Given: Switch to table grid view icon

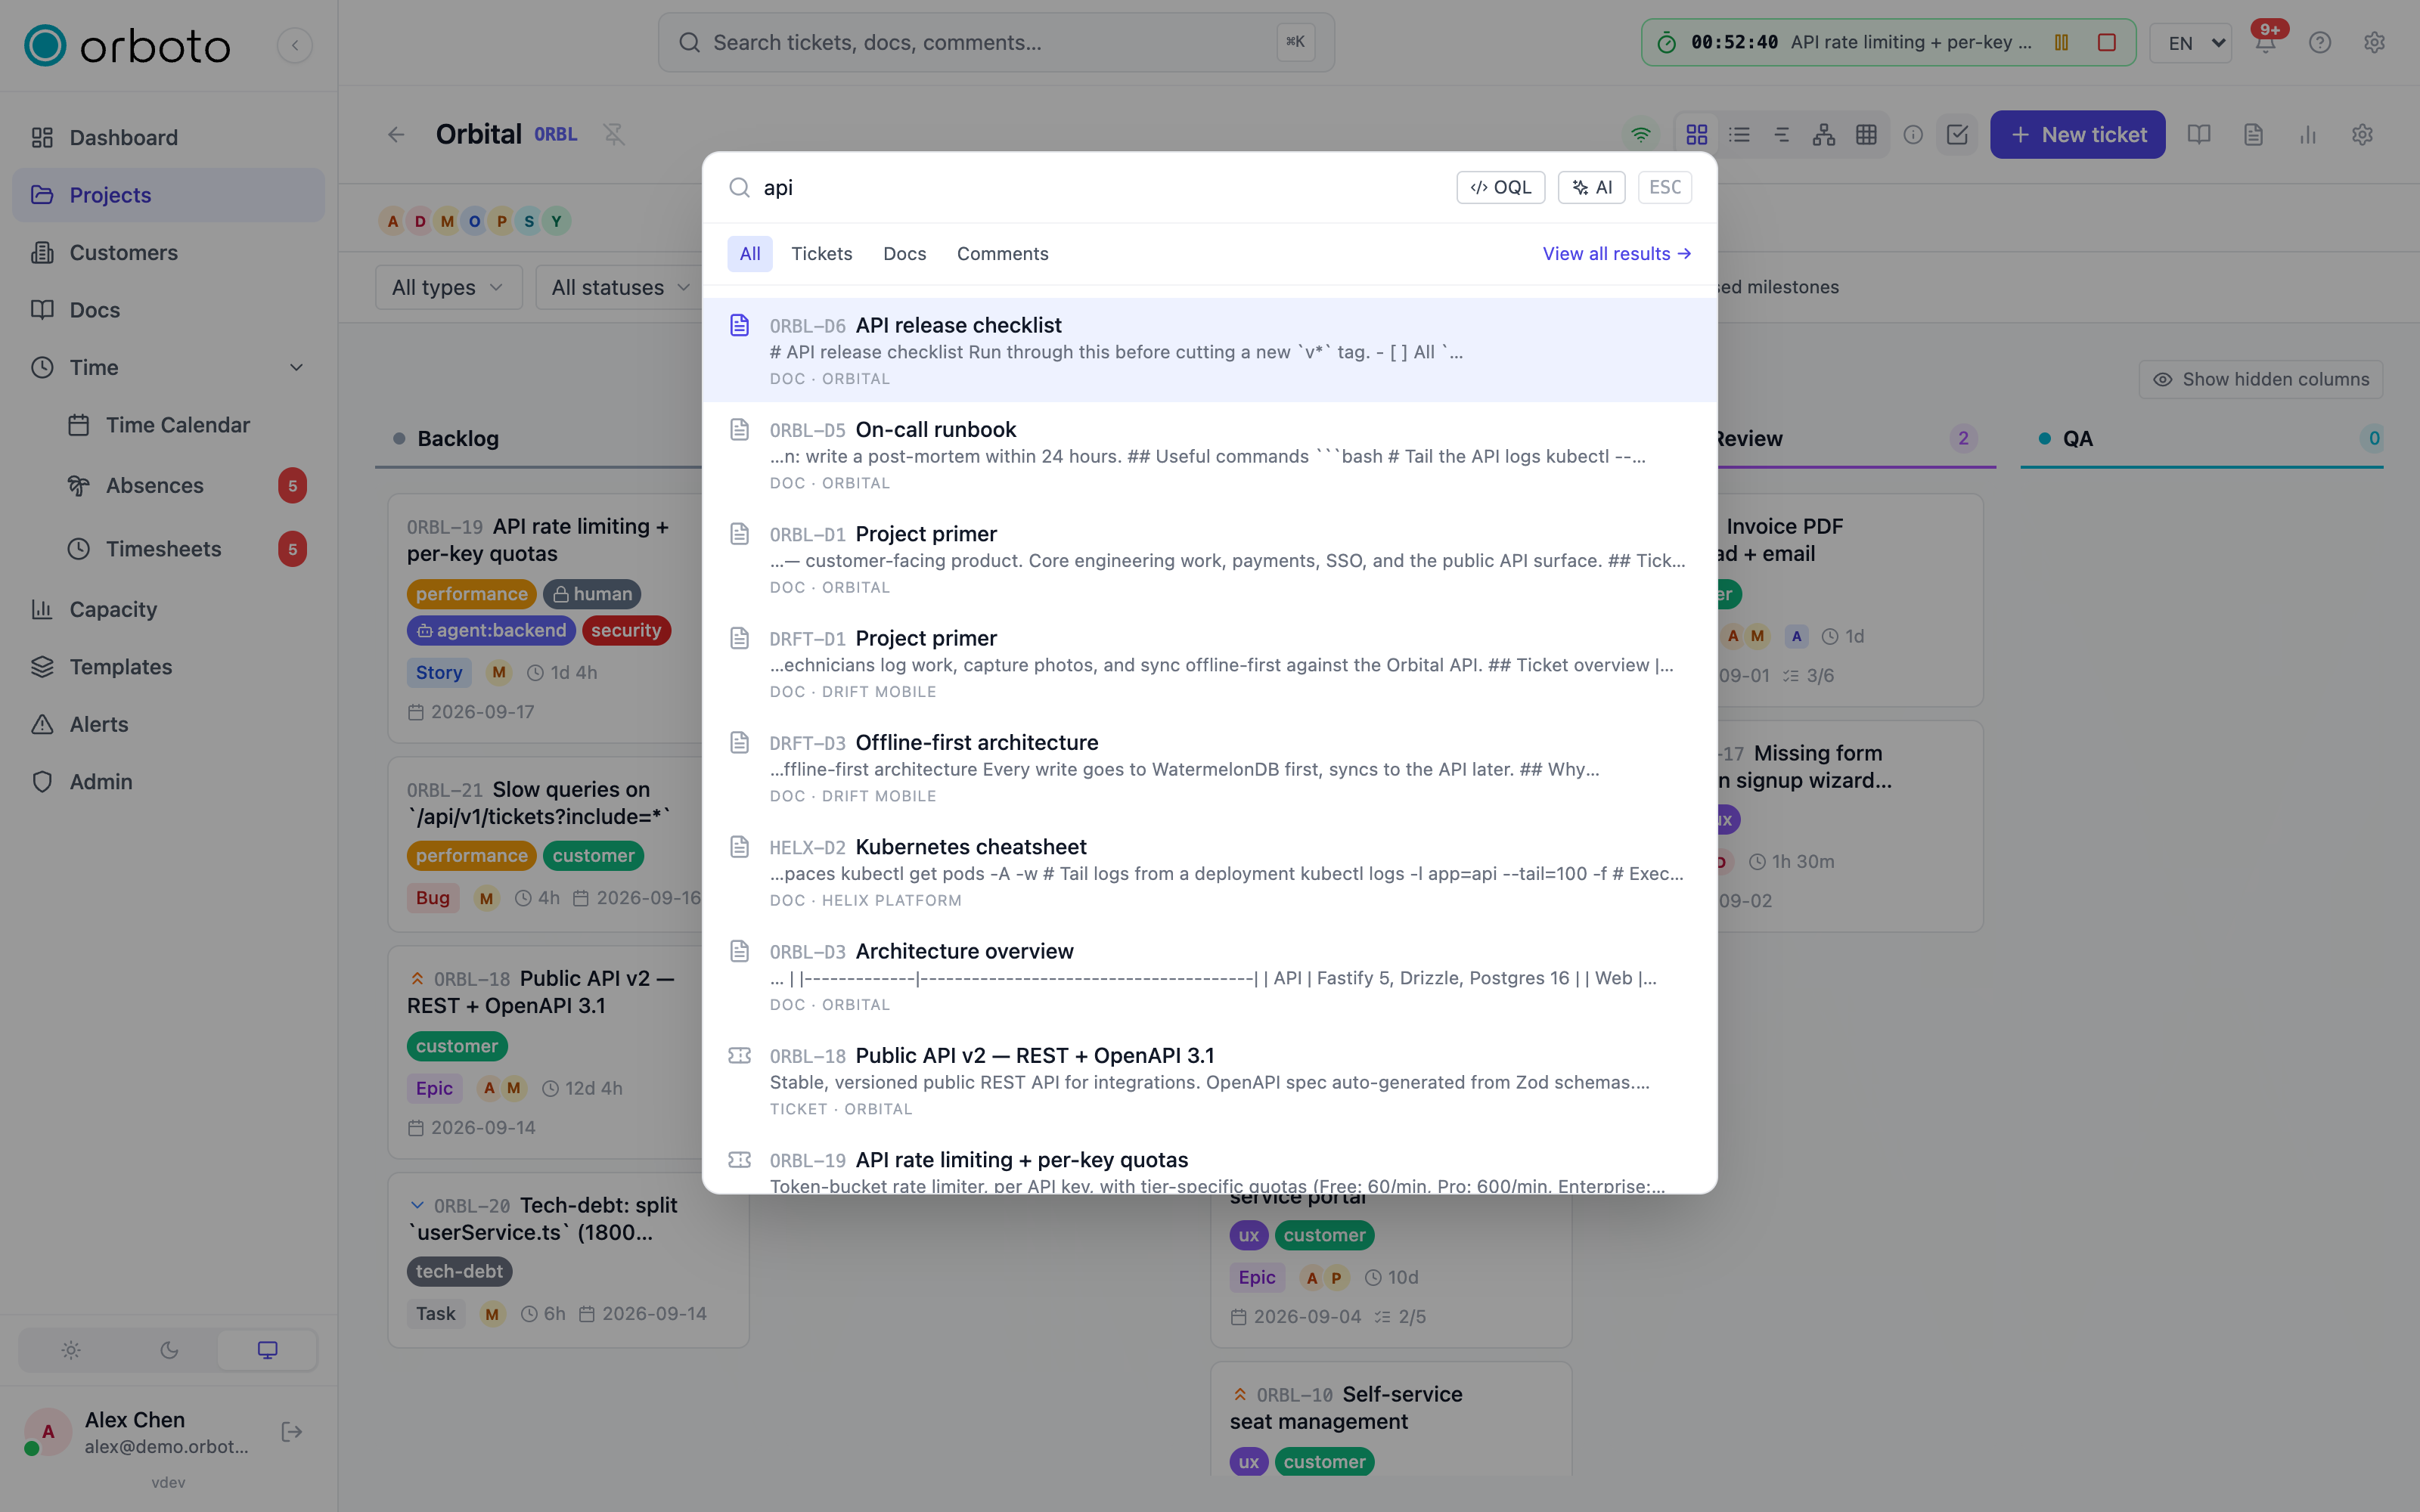Looking at the screenshot, I should [1866, 134].
